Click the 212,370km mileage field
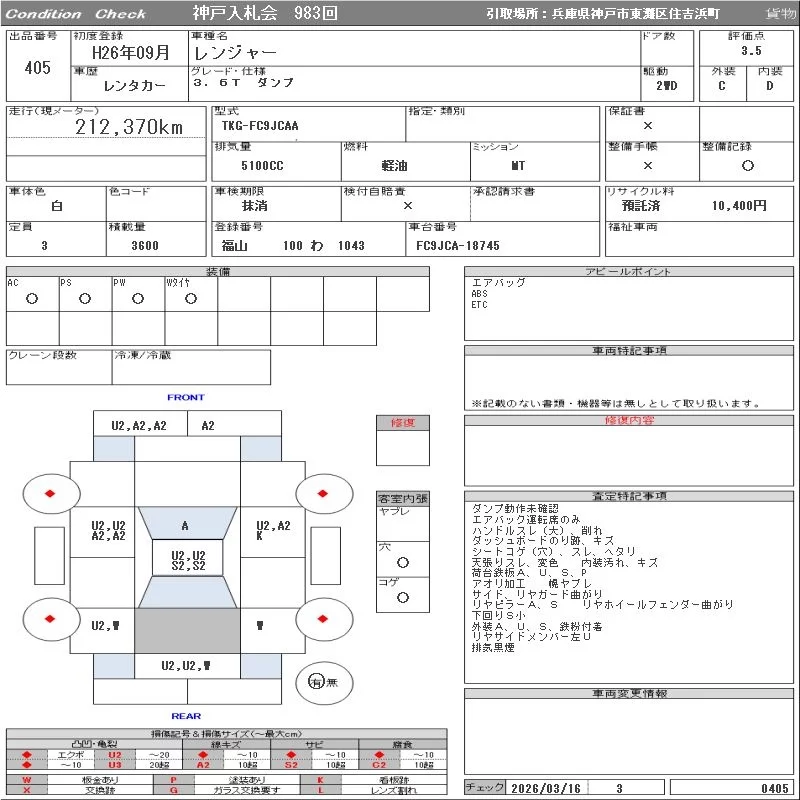The width and height of the screenshot is (800, 800). click(130, 127)
